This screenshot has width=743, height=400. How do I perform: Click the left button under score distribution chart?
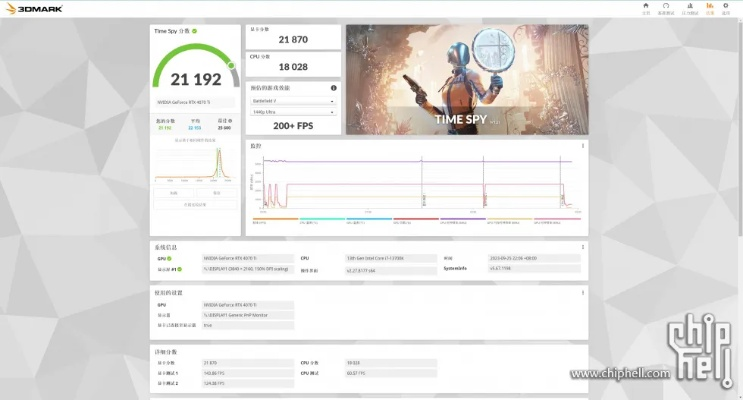click(x=173, y=193)
